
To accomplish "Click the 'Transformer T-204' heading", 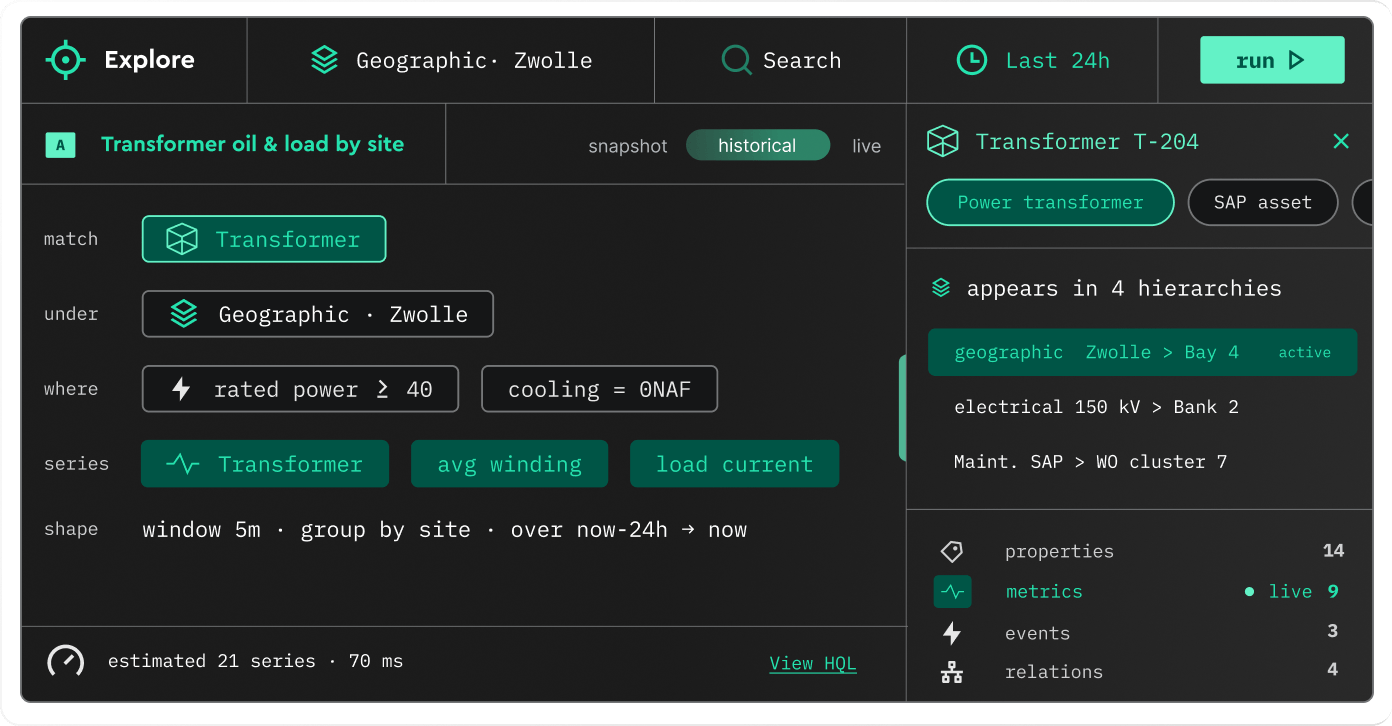I will pyautogui.click(x=1087, y=142).
